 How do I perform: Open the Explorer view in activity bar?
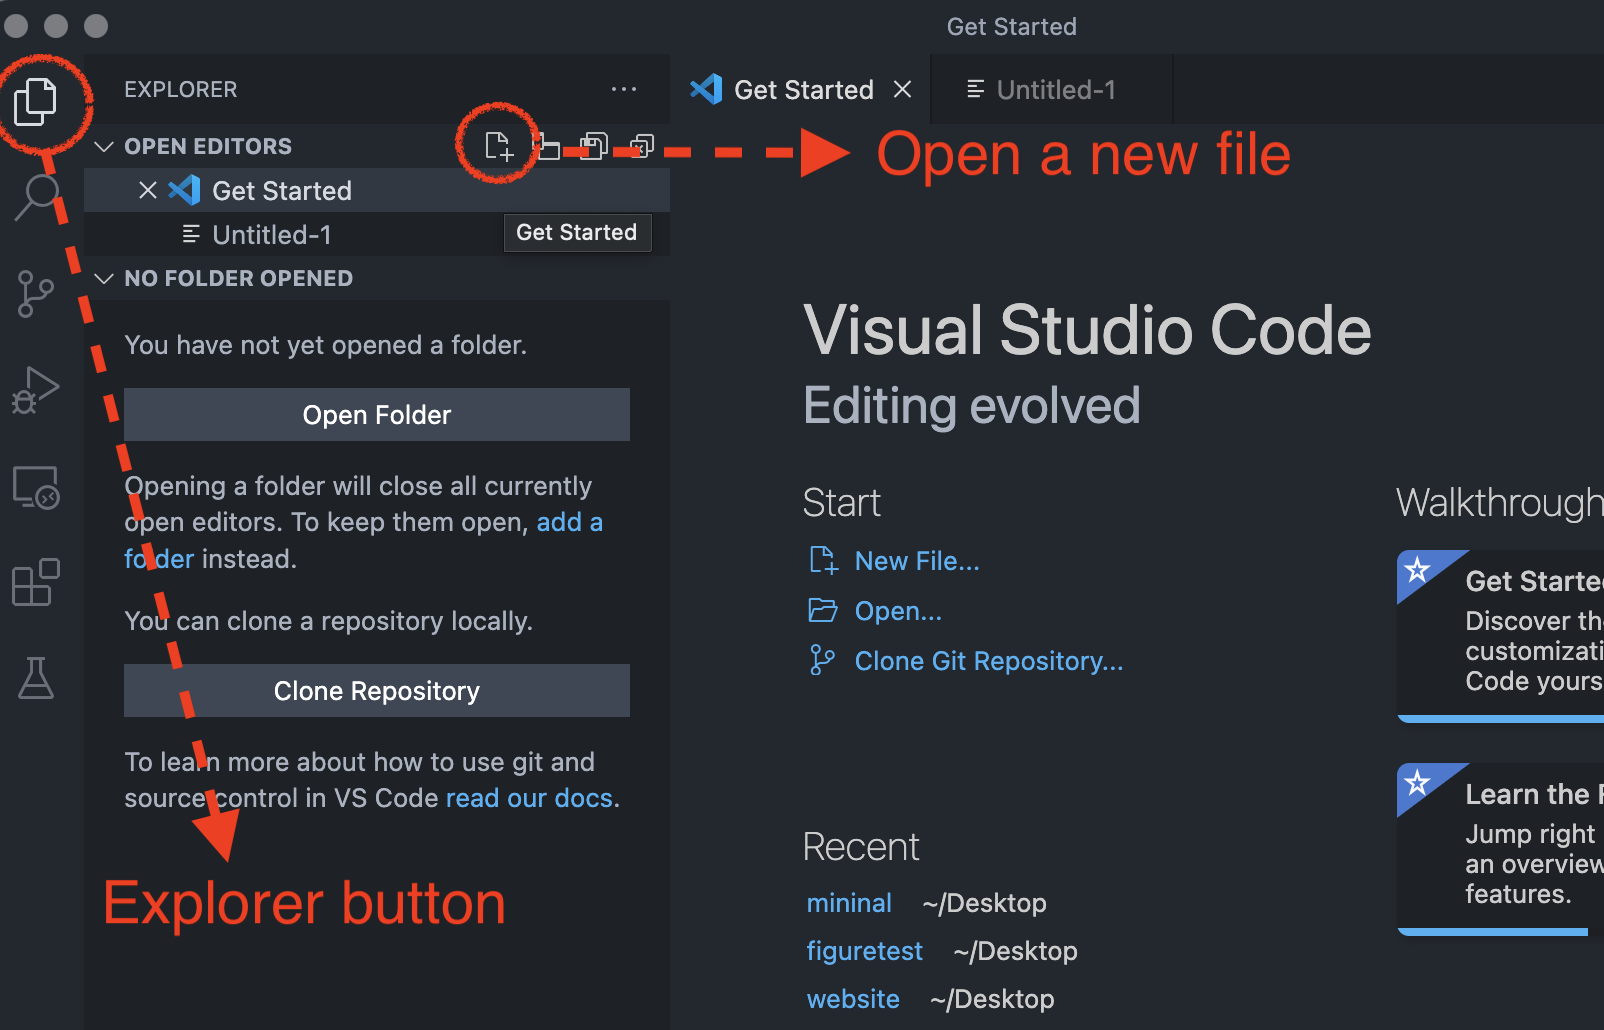36,101
